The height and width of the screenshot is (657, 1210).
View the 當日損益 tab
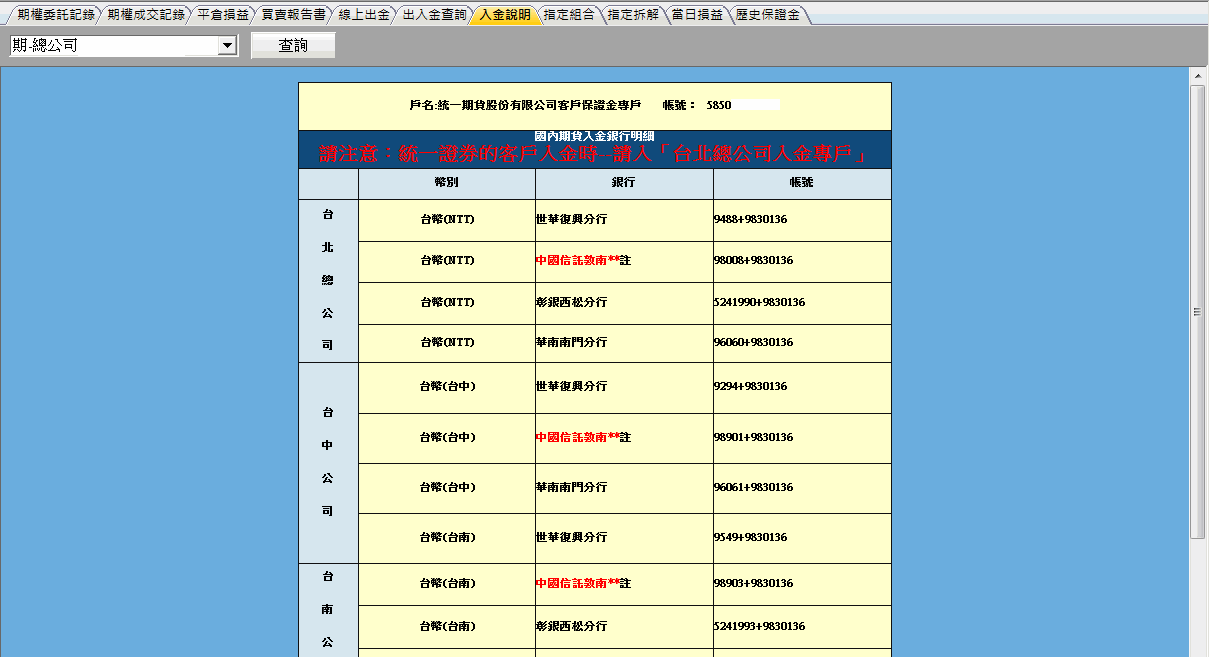point(697,15)
